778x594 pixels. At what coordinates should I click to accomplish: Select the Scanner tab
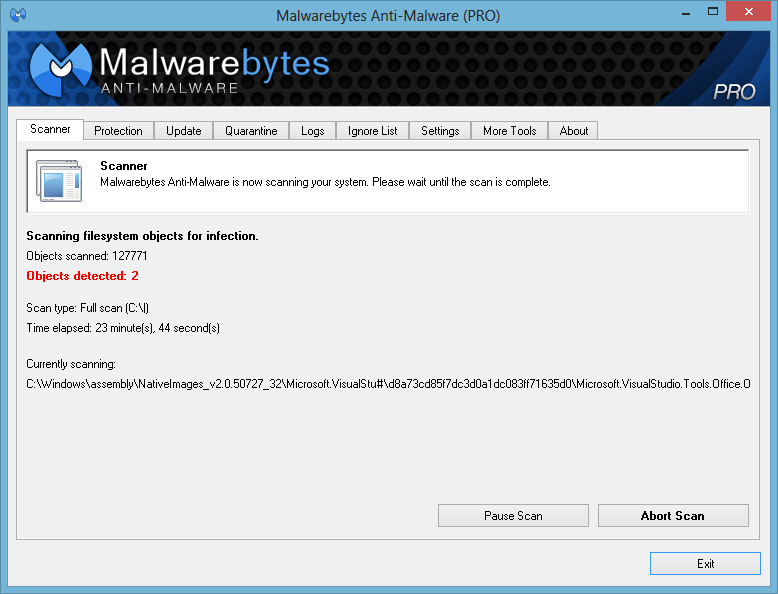[50, 130]
